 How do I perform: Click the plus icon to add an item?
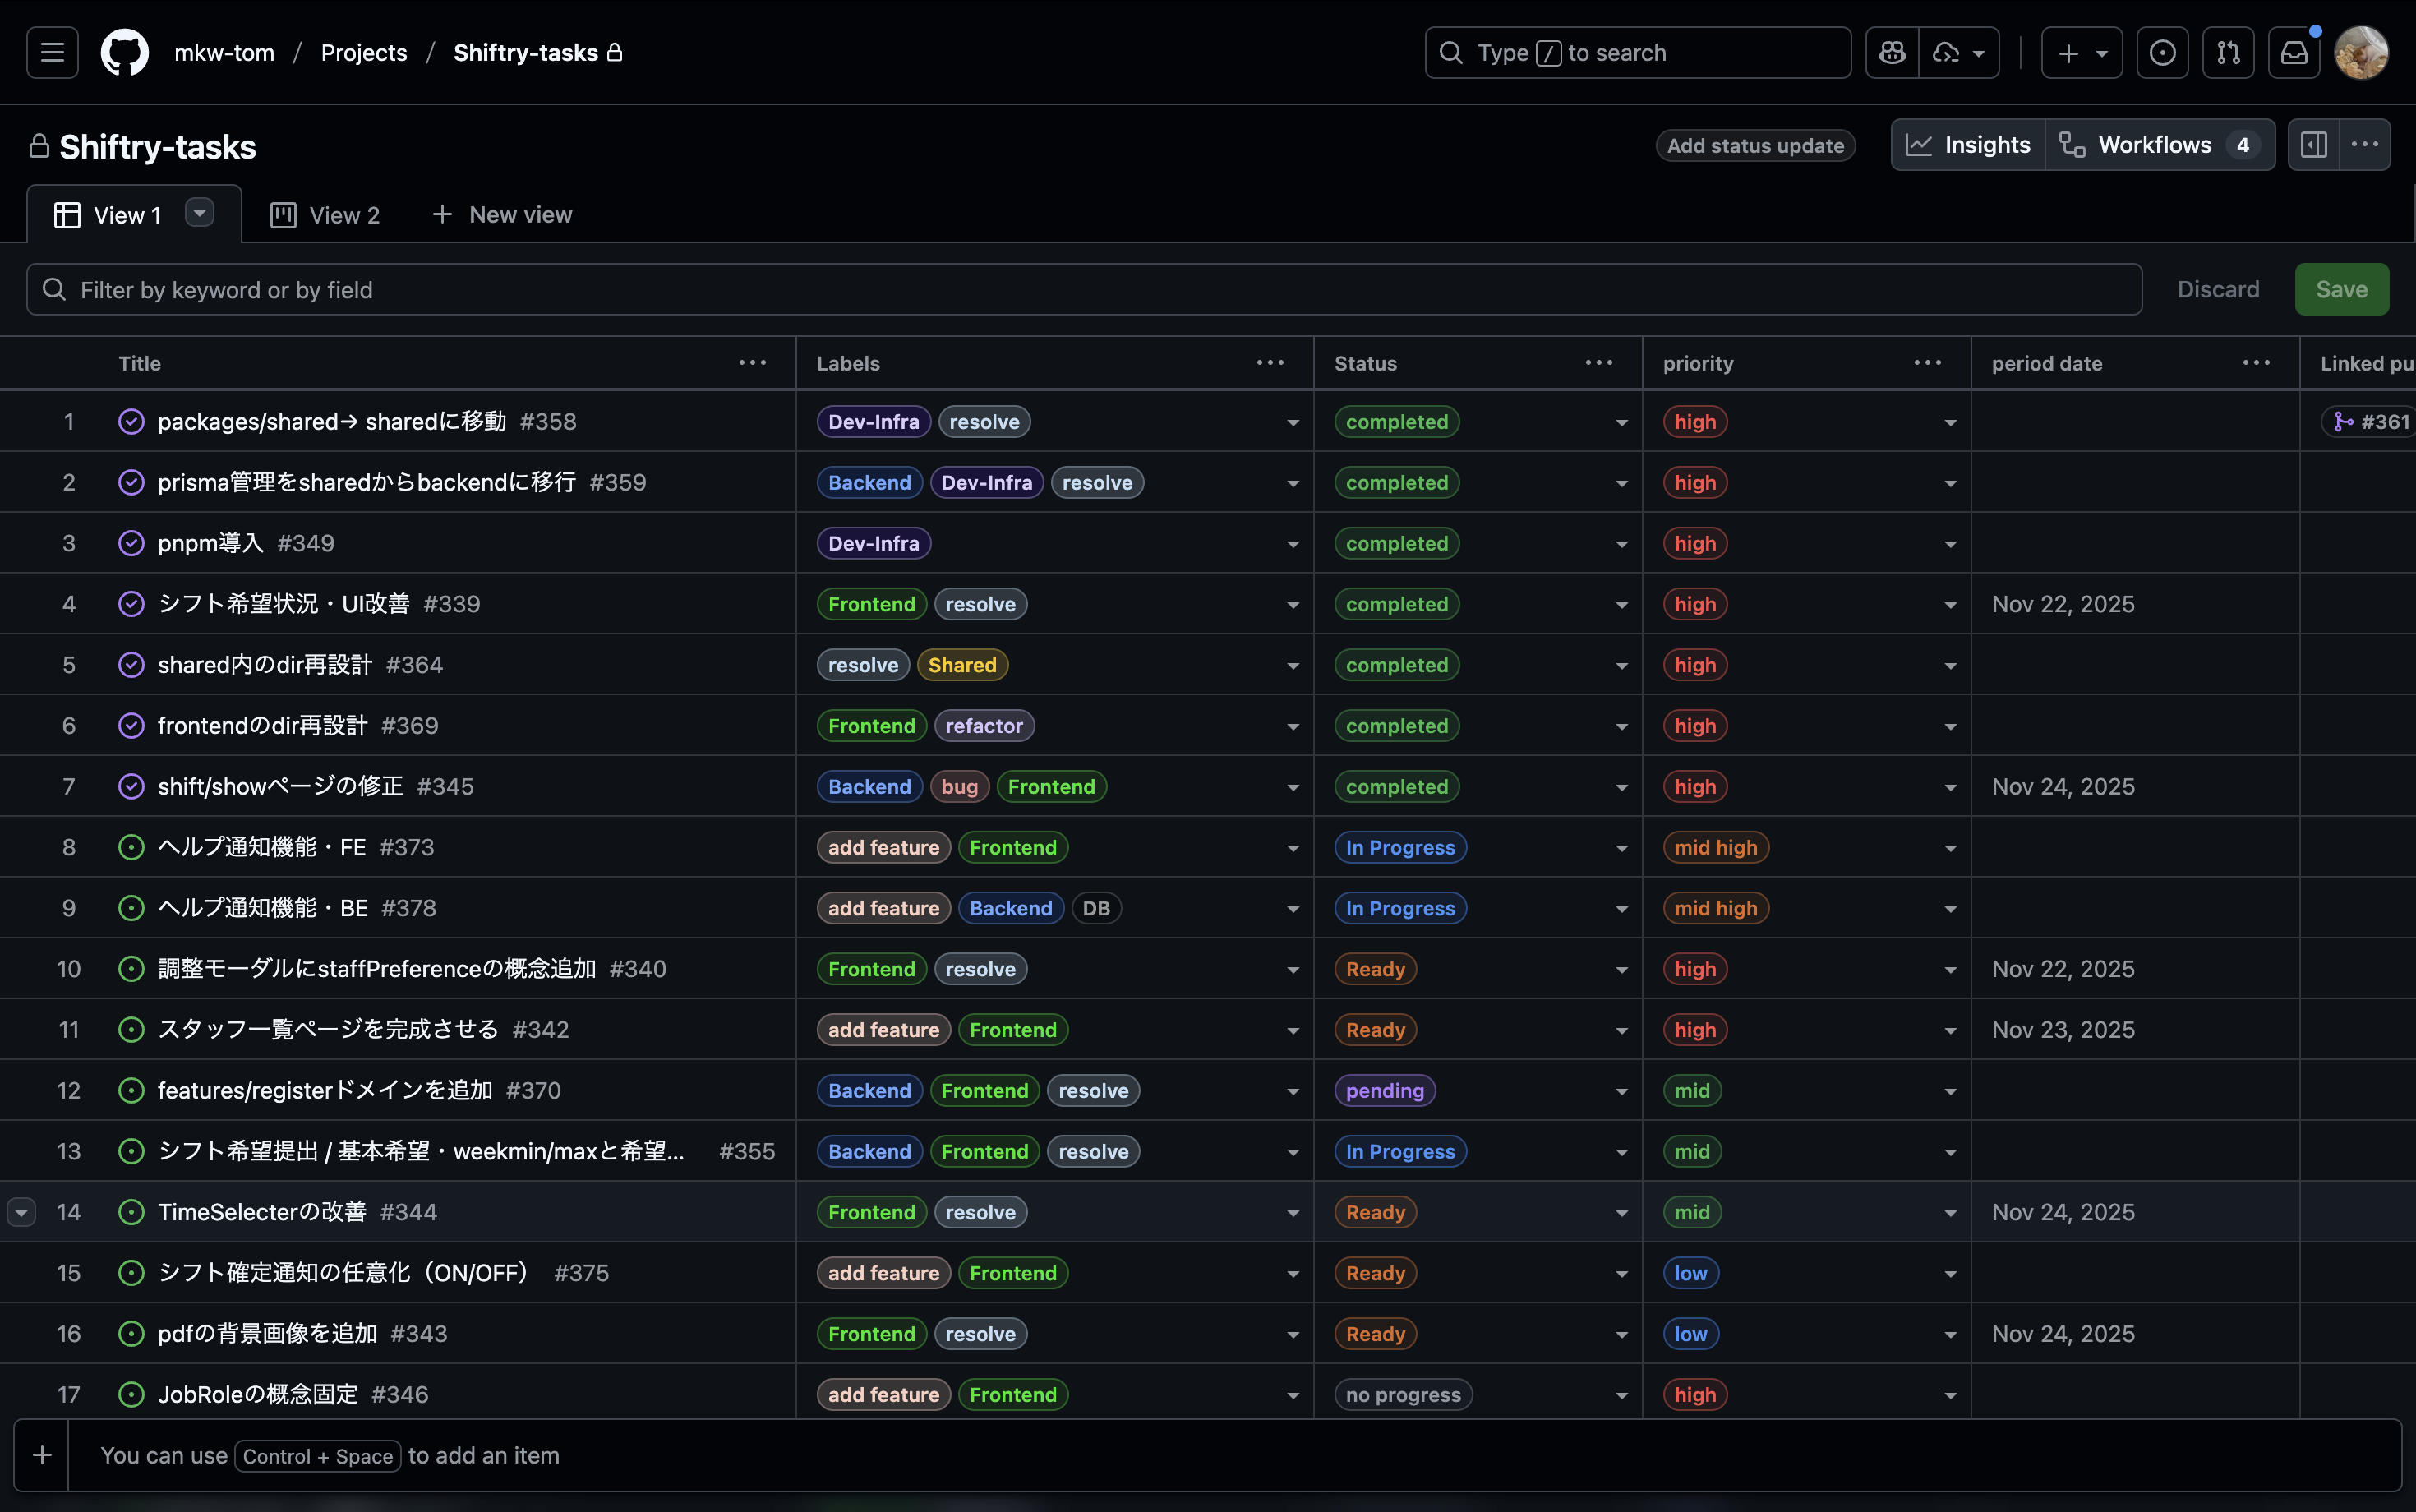(42, 1455)
